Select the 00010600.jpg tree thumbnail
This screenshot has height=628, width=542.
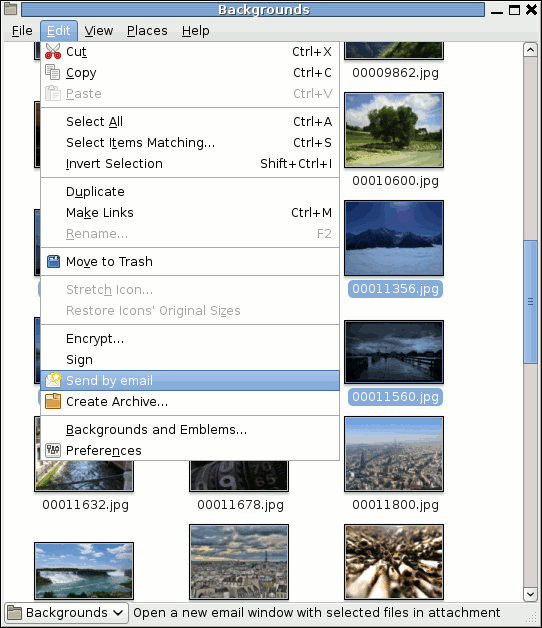point(394,130)
